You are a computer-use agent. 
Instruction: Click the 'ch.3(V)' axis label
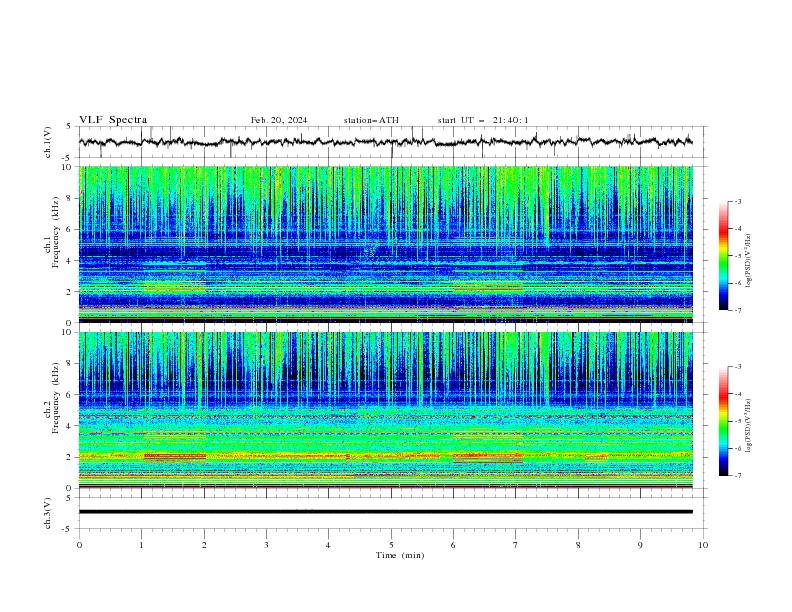tap(48, 513)
